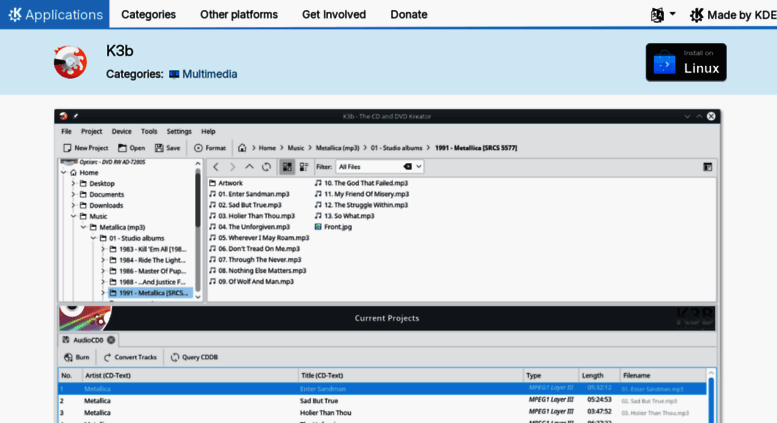Click the Burn button in project toolbar
This screenshot has width=777, height=423.
coord(76,357)
